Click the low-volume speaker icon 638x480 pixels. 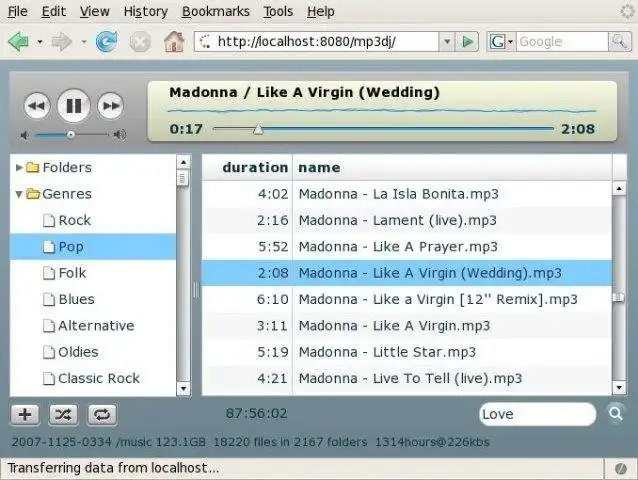[x=25, y=135]
